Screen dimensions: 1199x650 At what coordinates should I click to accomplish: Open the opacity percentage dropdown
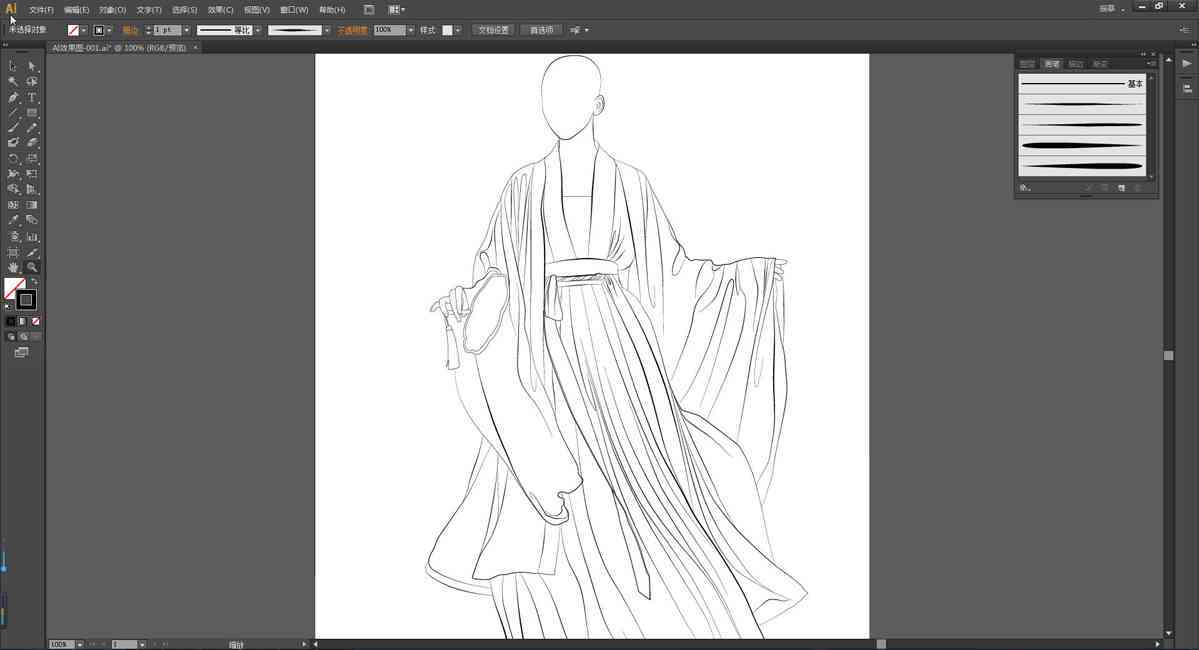tap(411, 31)
